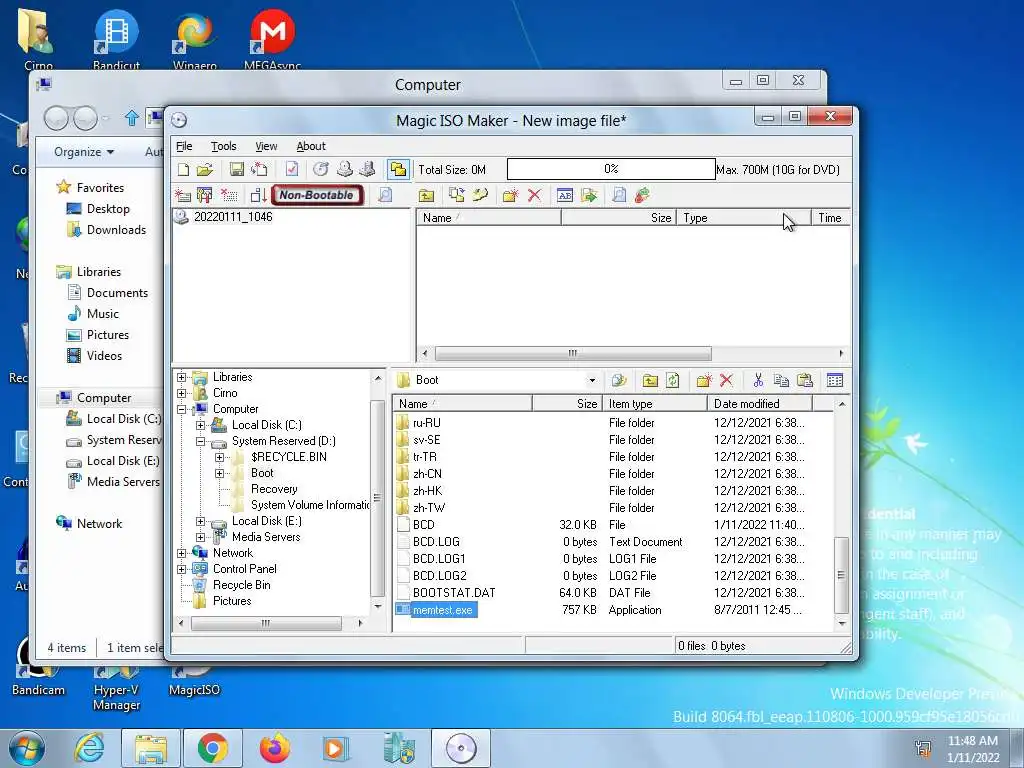The image size is (1024, 768).
Task: Expand the Cirno tree node
Action: [182, 393]
